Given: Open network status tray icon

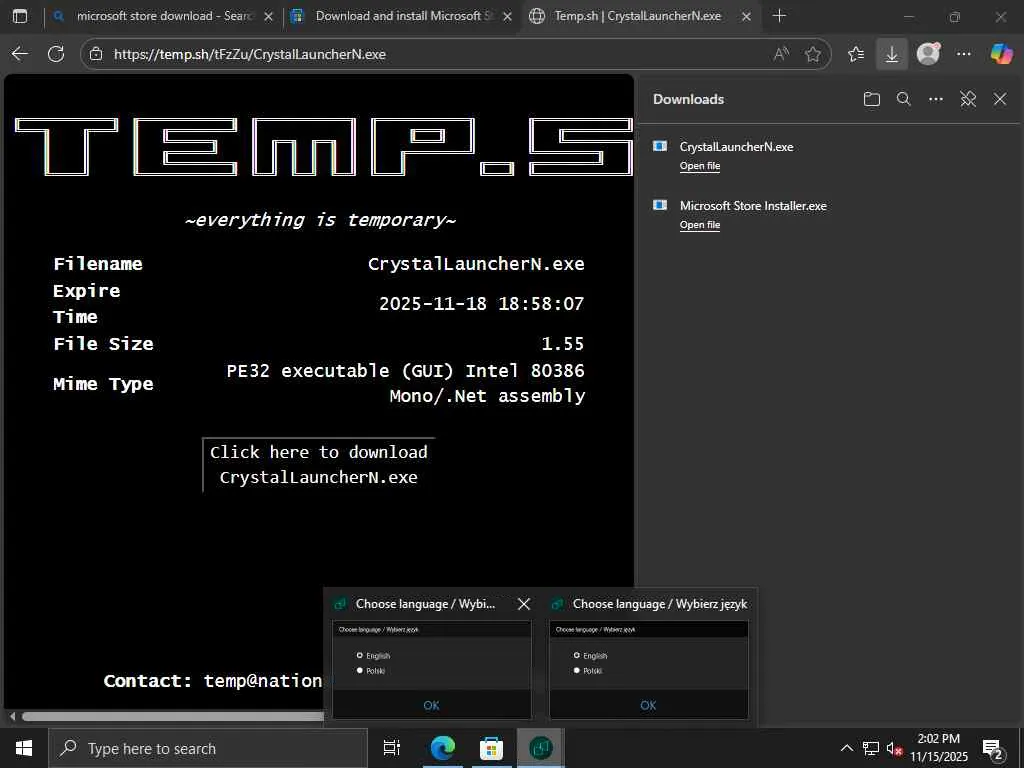Looking at the screenshot, I should click(871, 748).
